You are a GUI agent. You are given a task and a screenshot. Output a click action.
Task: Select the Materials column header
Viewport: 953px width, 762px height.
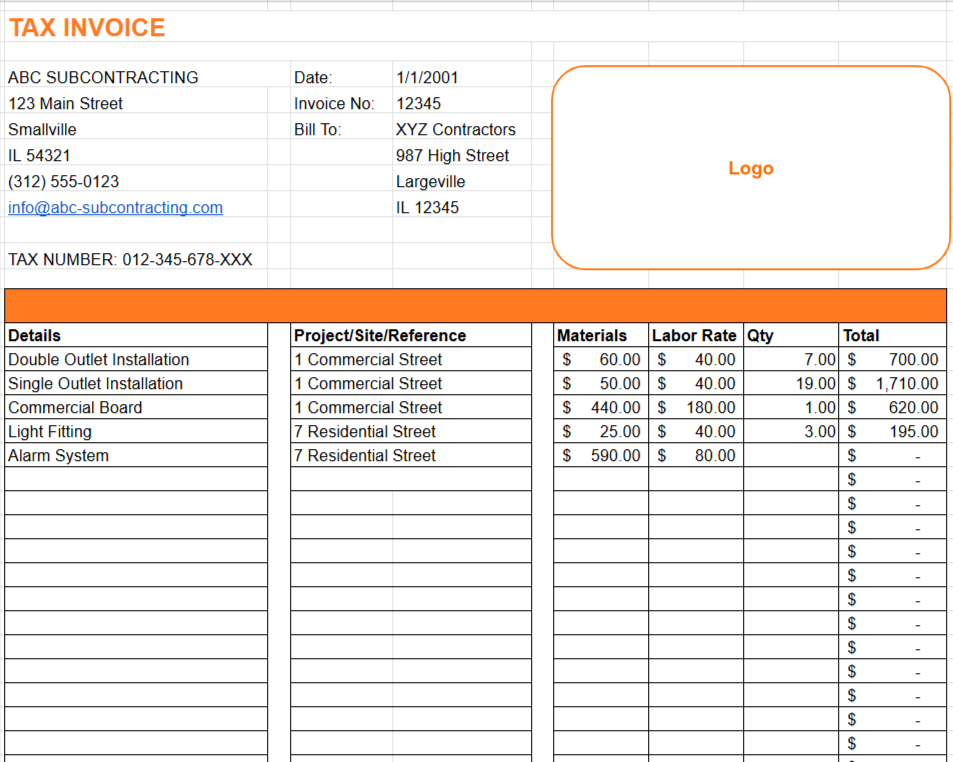pyautogui.click(x=601, y=335)
